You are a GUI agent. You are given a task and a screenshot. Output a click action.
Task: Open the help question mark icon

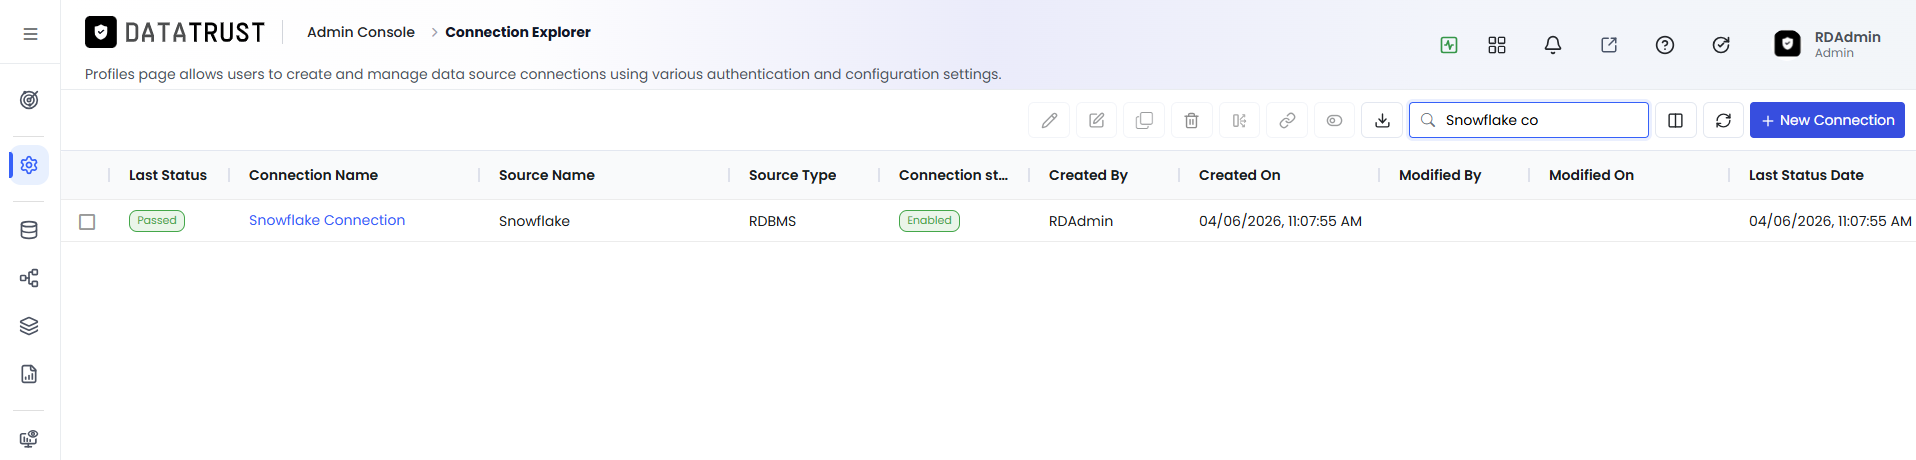pyautogui.click(x=1665, y=45)
